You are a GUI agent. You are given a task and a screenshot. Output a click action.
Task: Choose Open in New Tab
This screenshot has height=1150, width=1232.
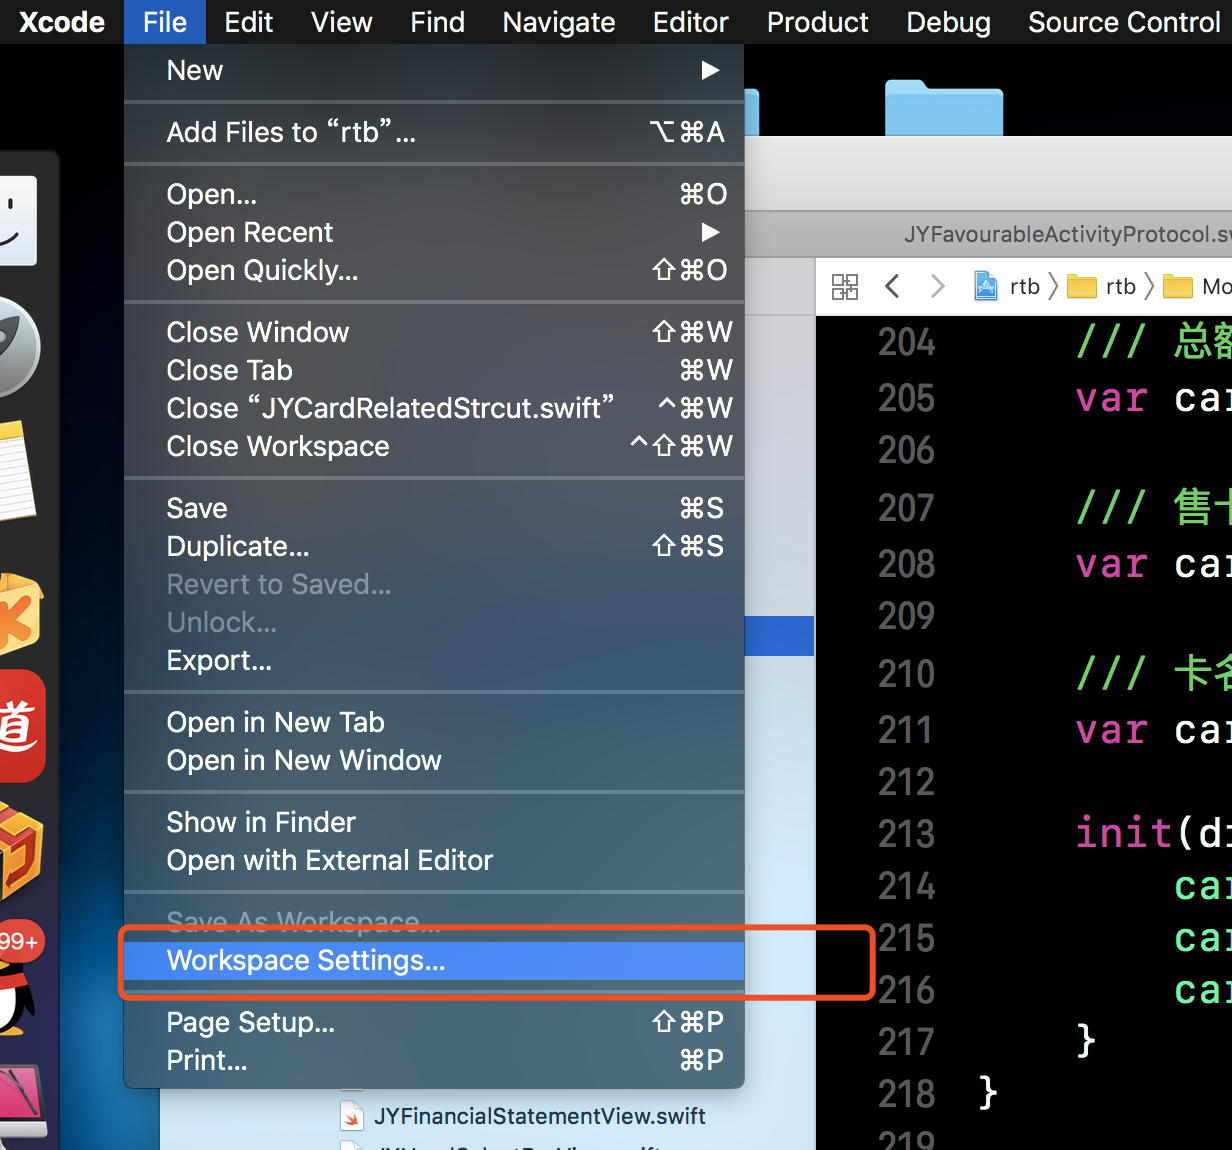click(x=434, y=722)
